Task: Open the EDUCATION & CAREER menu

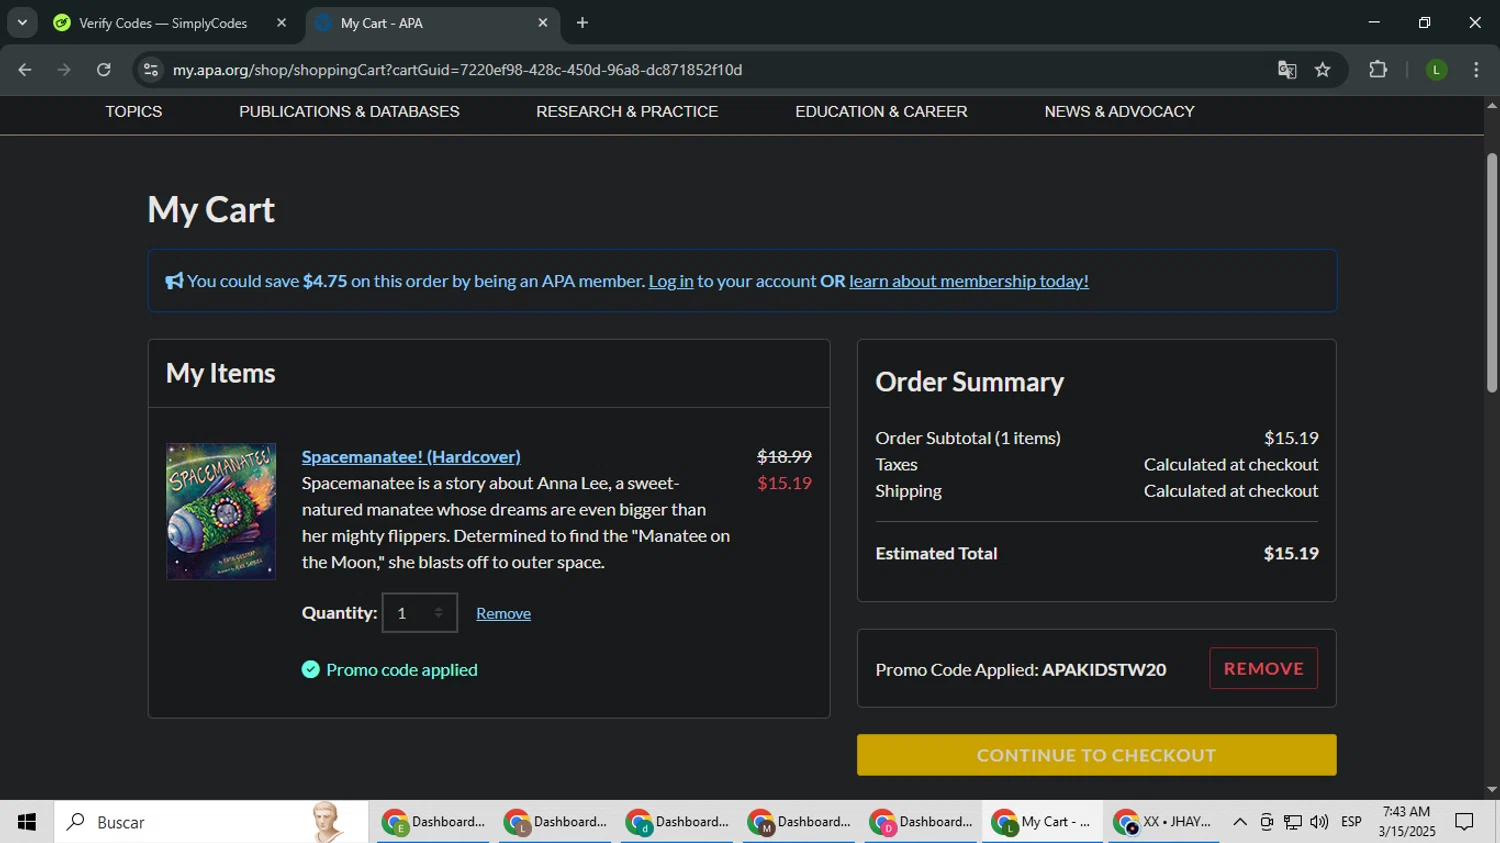Action: [x=881, y=112]
